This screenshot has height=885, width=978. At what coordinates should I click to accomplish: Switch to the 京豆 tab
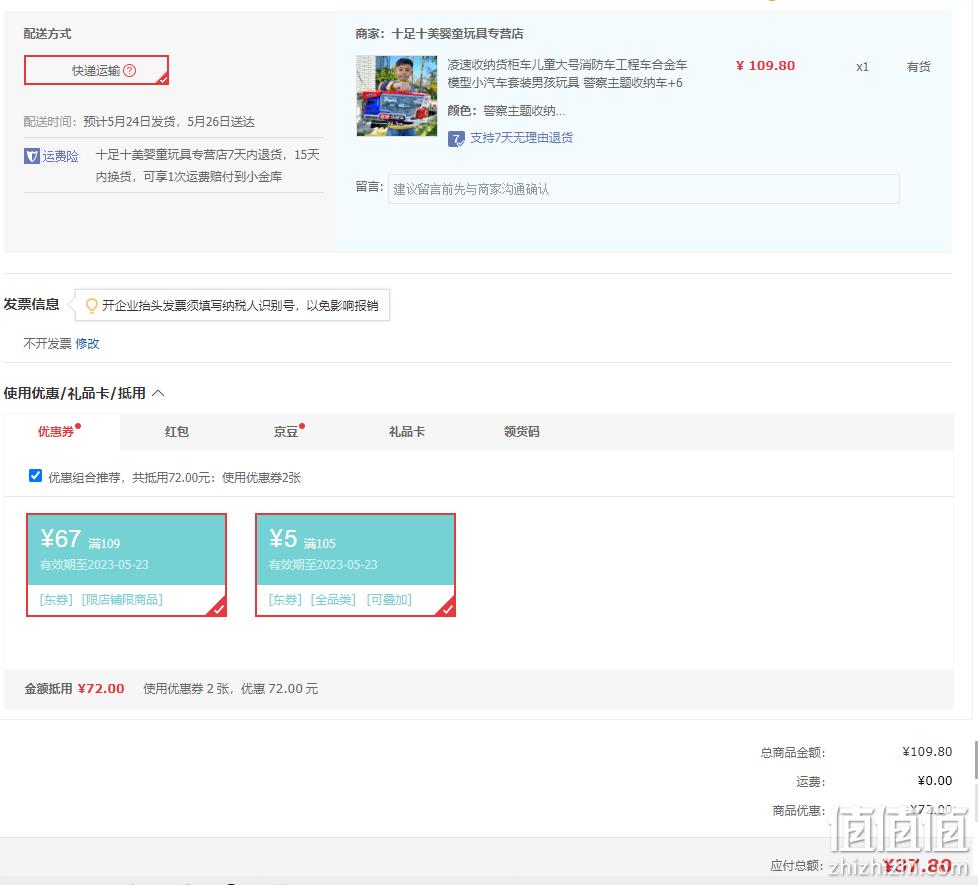coord(286,432)
